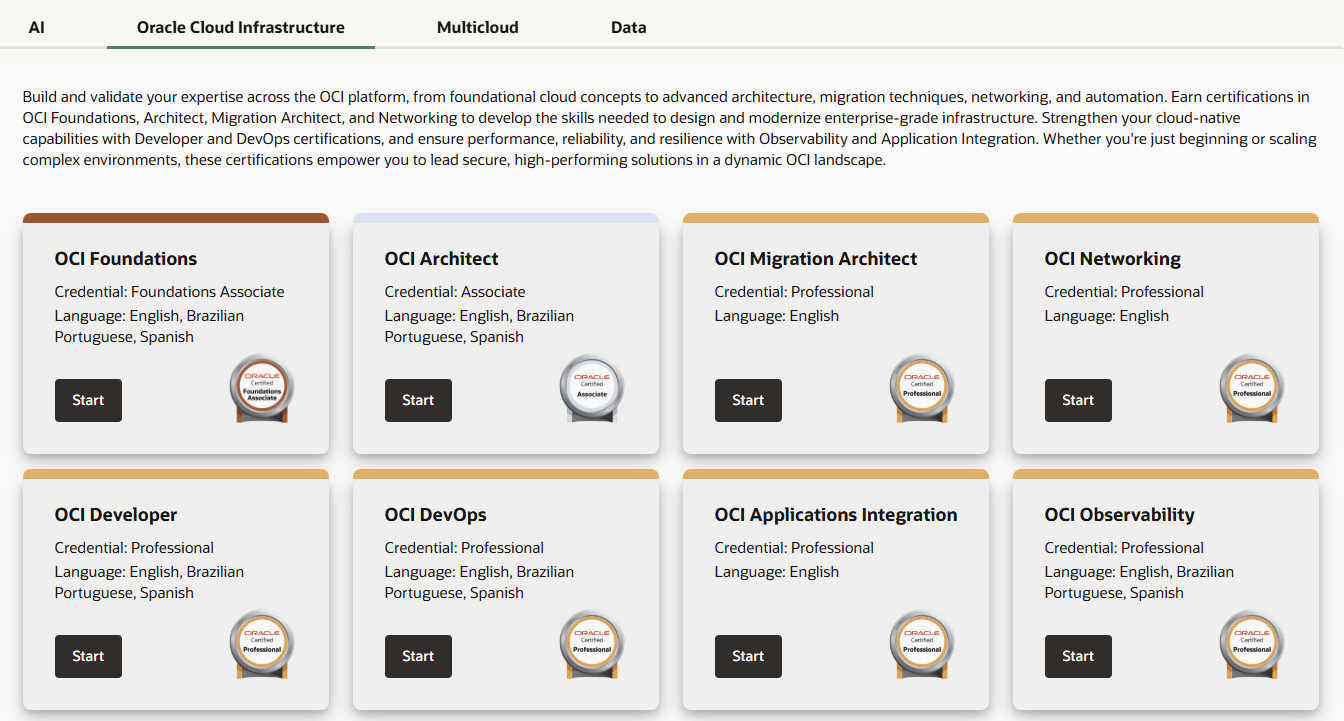This screenshot has width=1344, height=721.
Task: Click the OCI Foundations card title
Action: pyautogui.click(x=126, y=259)
